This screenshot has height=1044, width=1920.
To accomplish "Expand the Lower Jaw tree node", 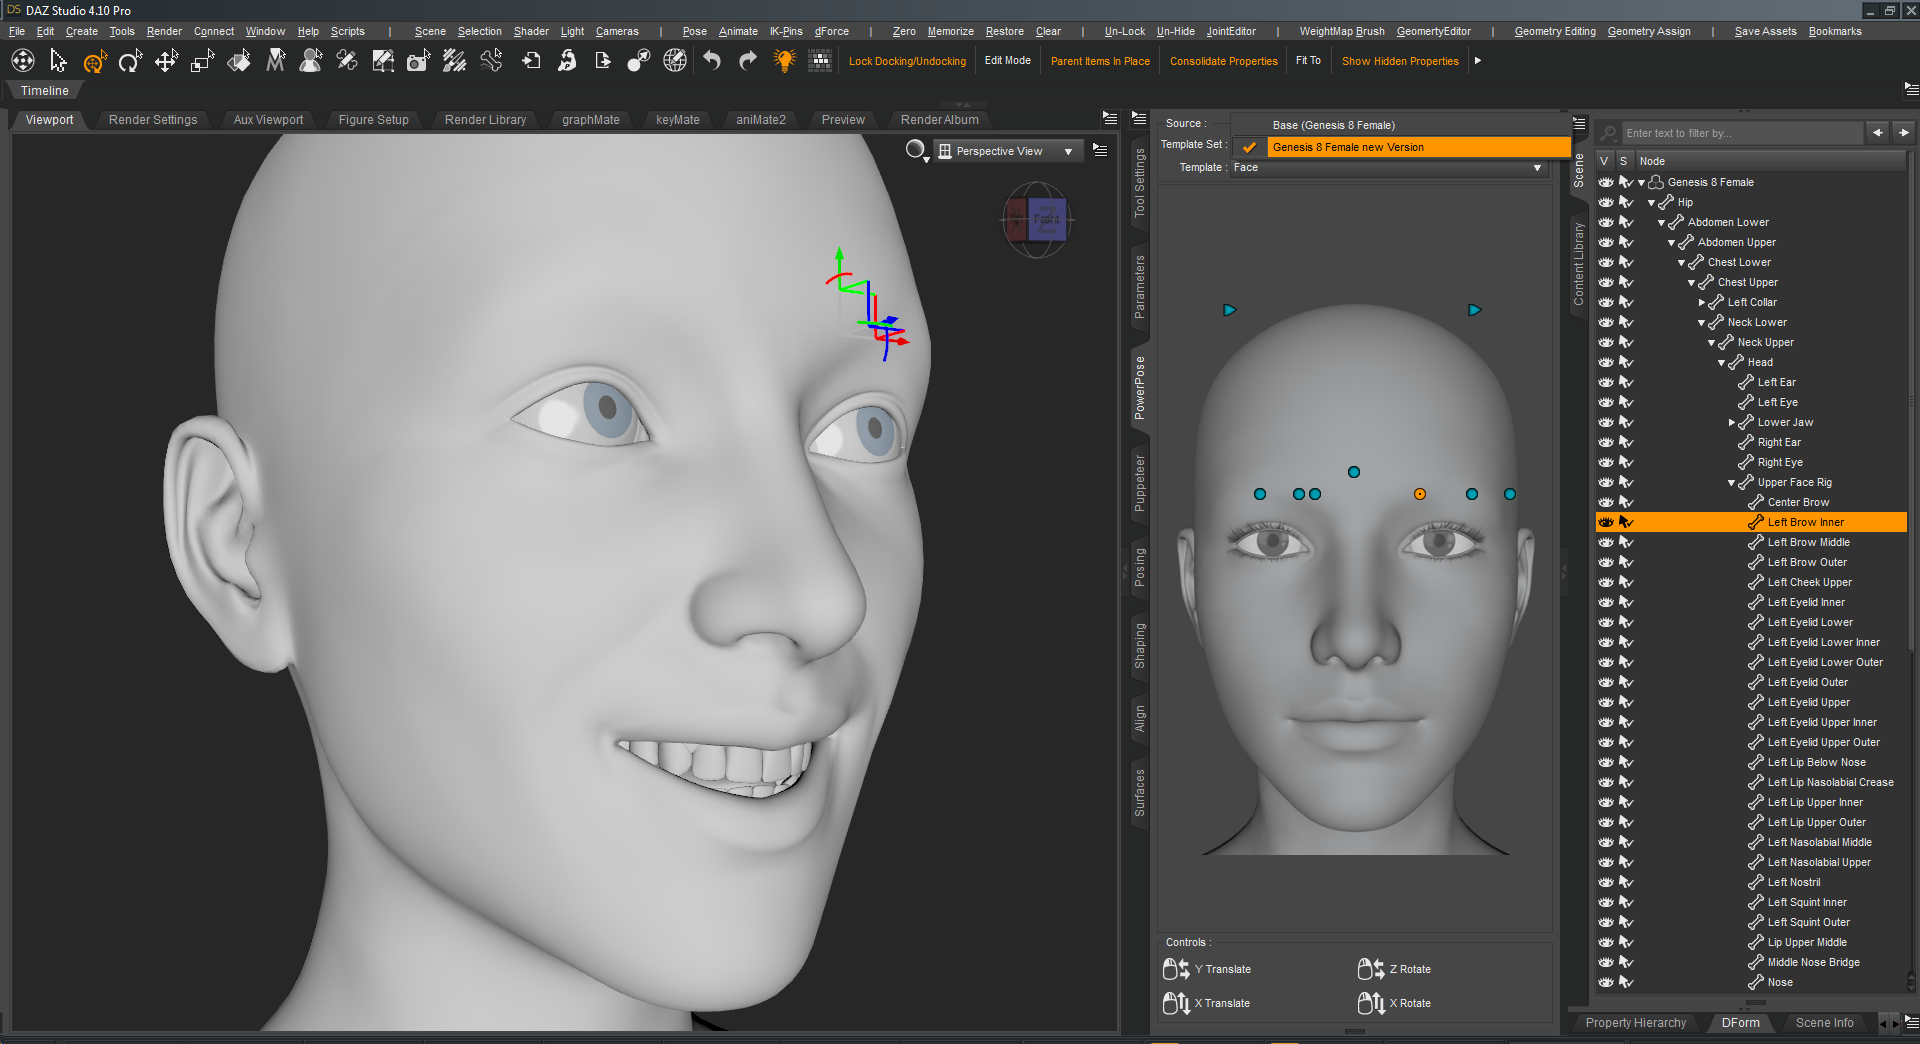I will 1732,422.
